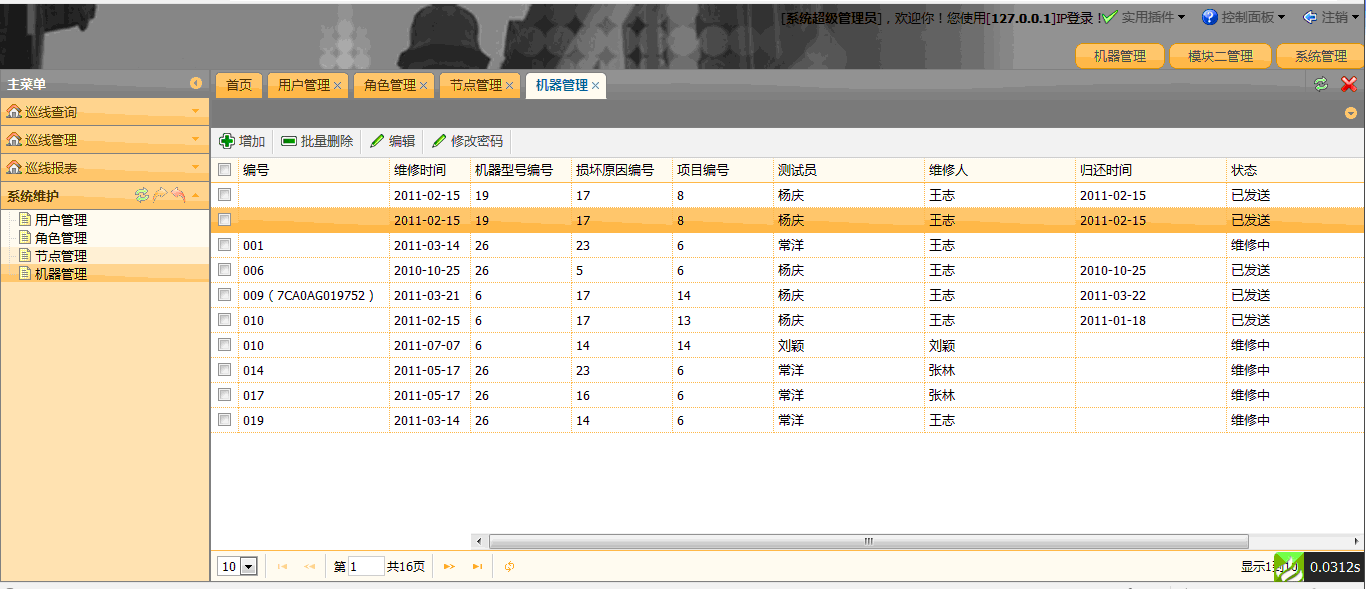
Task: Click the refresh icon in 系统维护 panel header
Action: [x=142, y=196]
